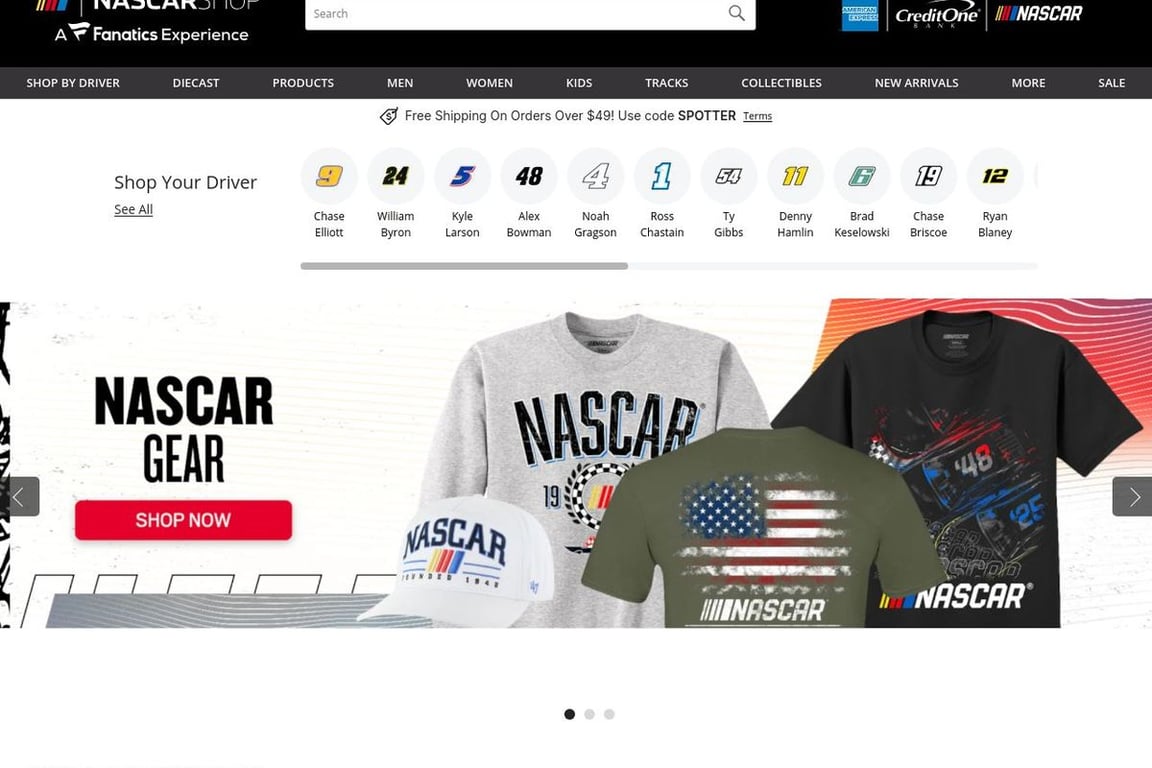
Task: Open Diecast menu
Action: tap(195, 83)
